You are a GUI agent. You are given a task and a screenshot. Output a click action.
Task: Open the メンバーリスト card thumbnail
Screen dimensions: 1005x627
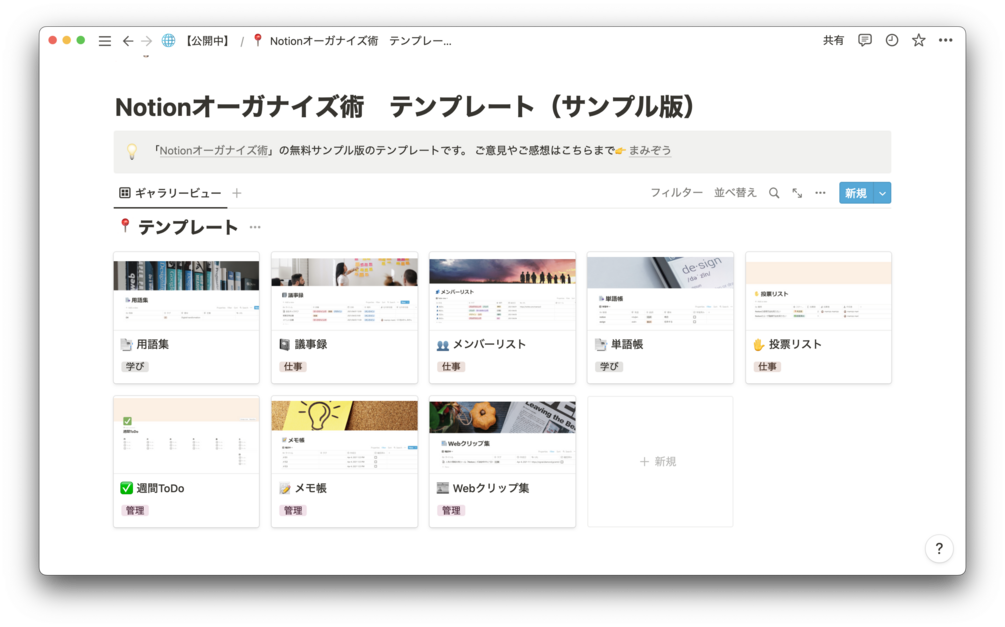point(502,292)
